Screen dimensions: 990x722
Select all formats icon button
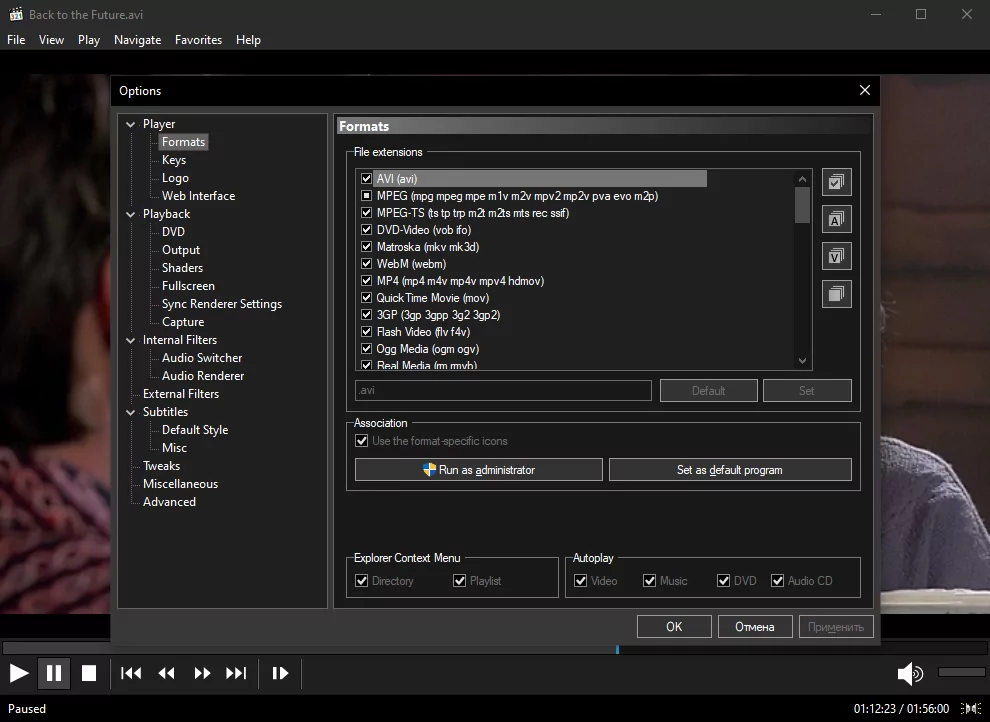(837, 182)
